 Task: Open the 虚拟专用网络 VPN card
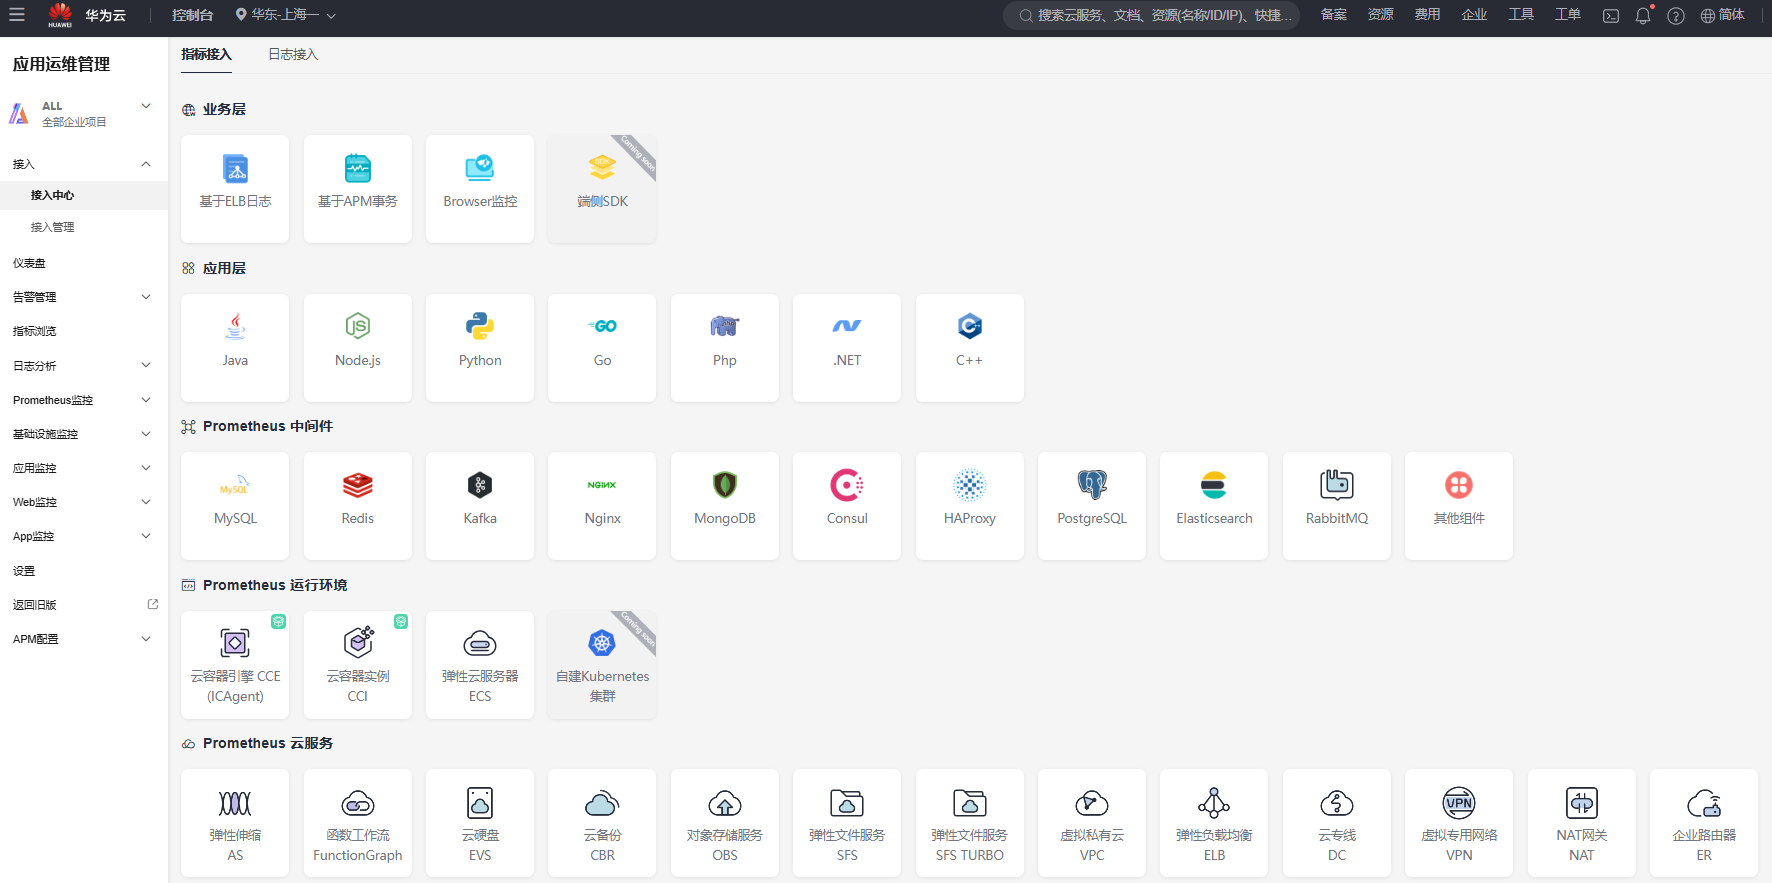tap(1459, 823)
